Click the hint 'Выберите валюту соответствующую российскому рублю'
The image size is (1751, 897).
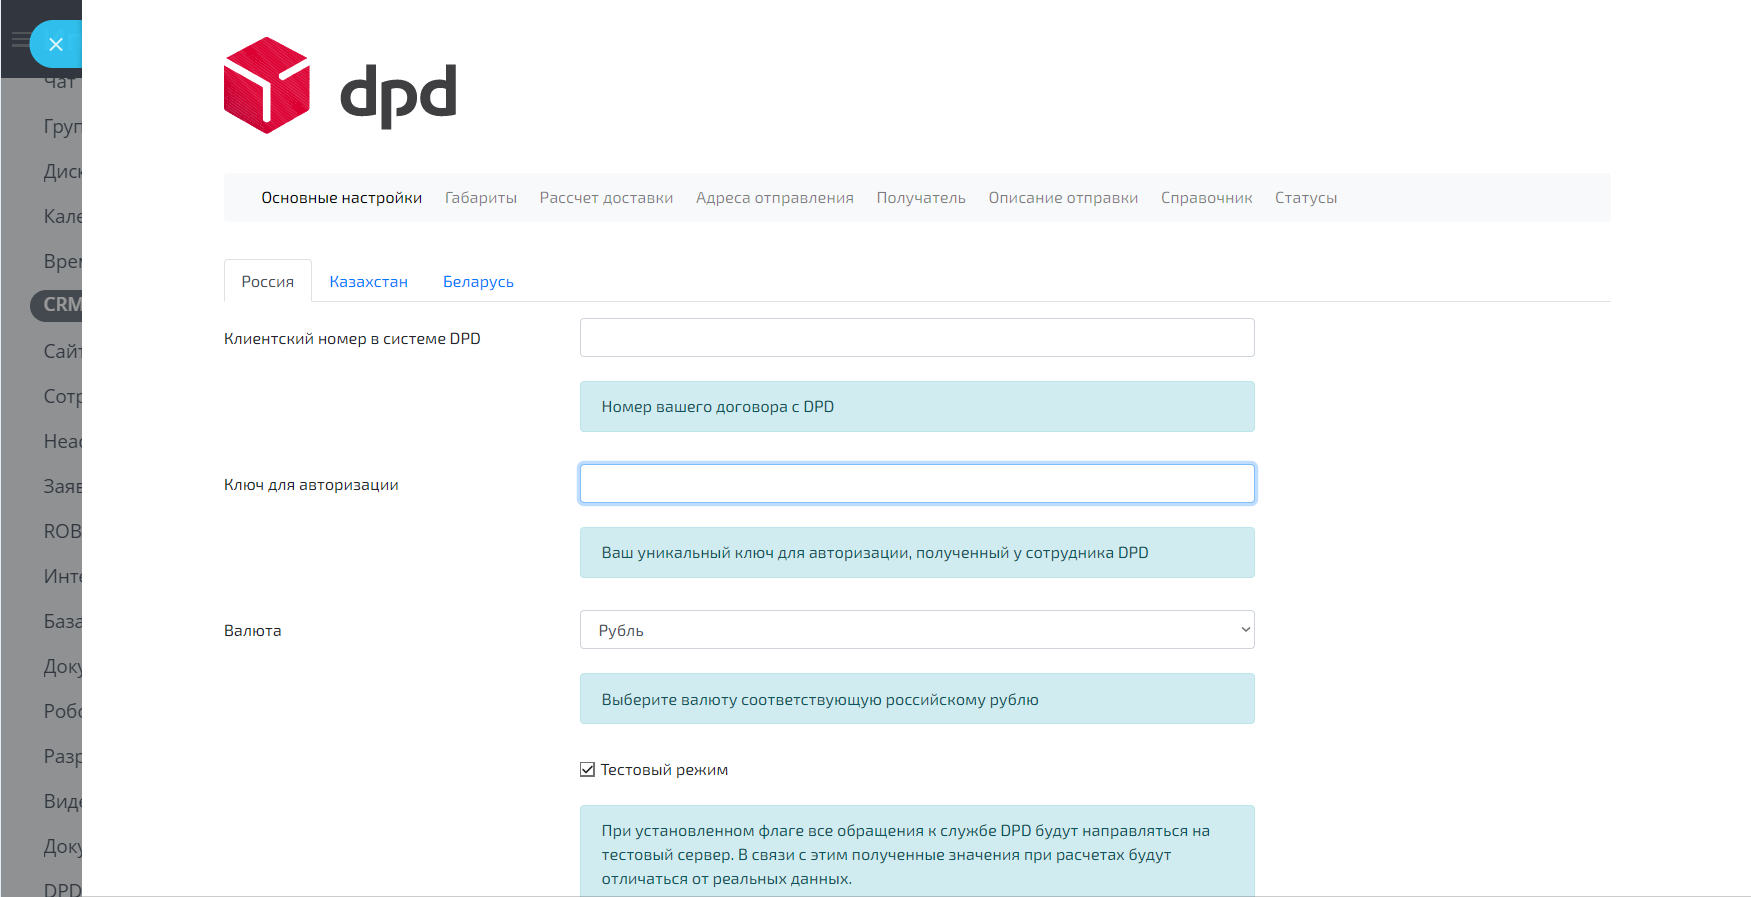[x=820, y=700]
